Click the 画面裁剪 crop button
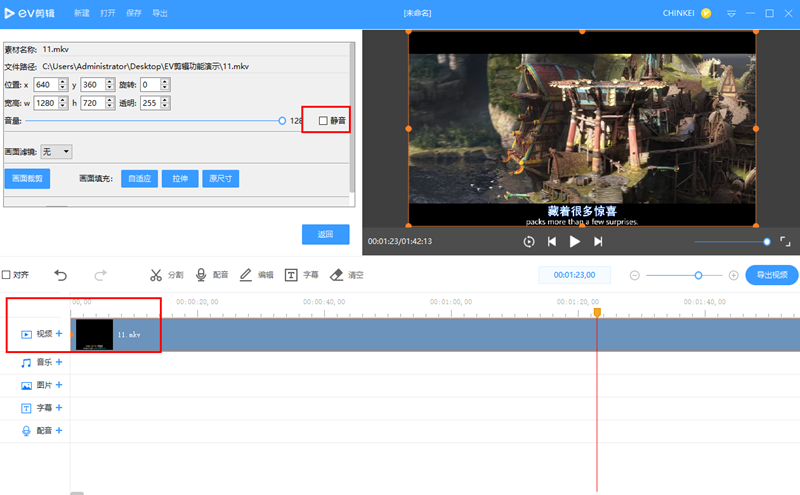Viewport: 800px width, 495px height. 28,179
